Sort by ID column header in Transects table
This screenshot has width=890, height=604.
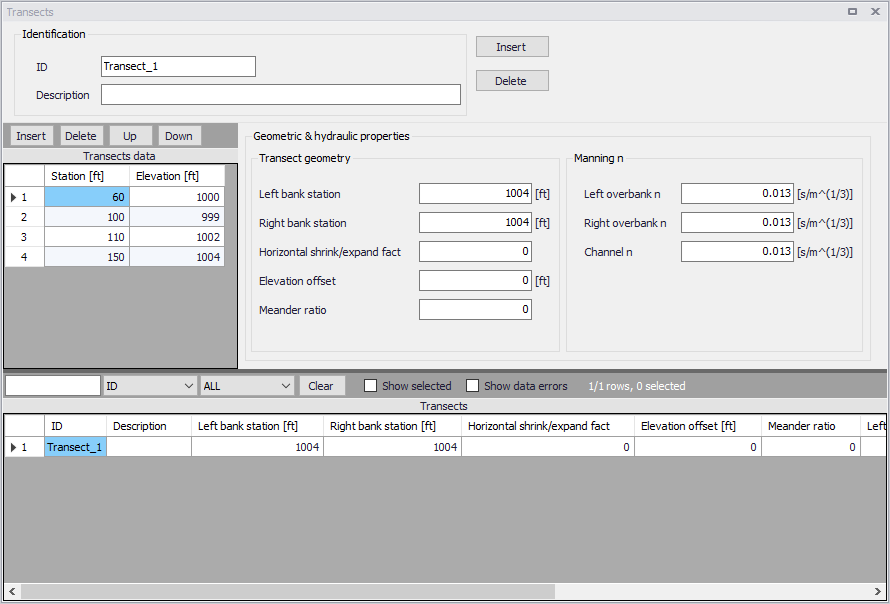click(75, 426)
